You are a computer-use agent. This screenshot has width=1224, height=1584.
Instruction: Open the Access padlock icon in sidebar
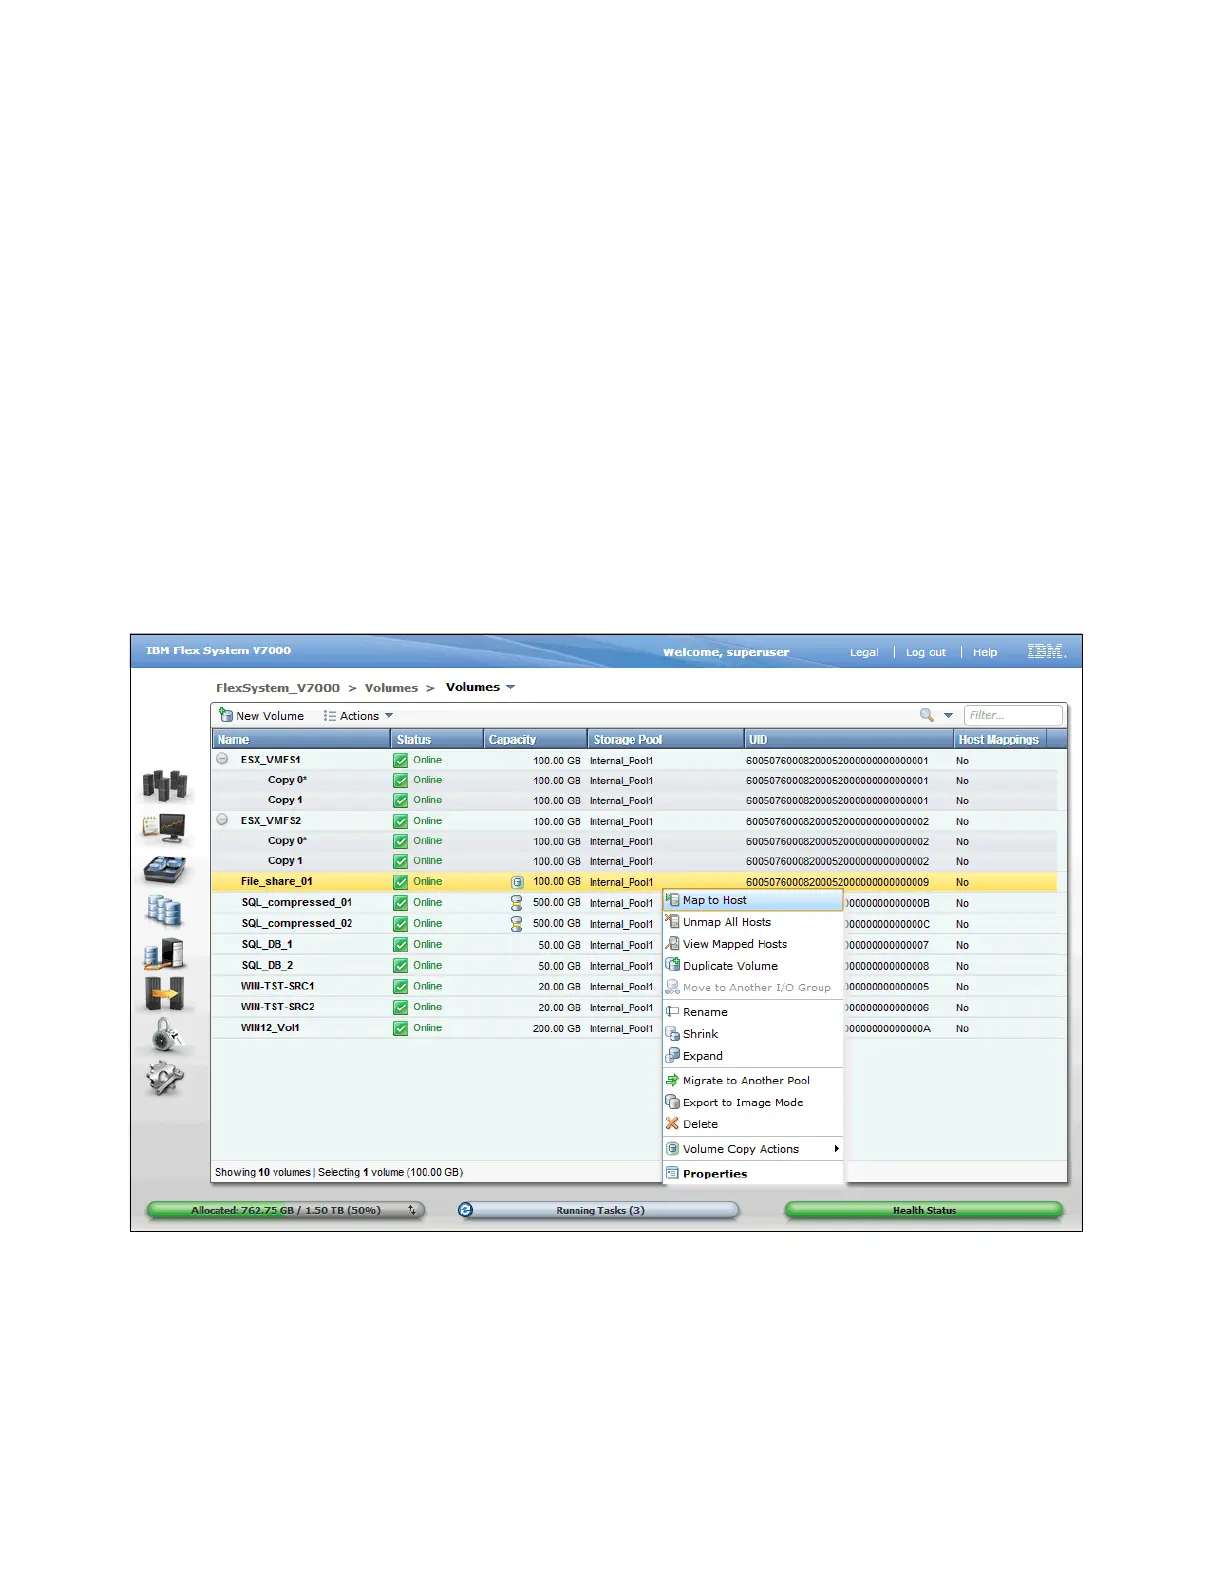pyautogui.click(x=166, y=1036)
